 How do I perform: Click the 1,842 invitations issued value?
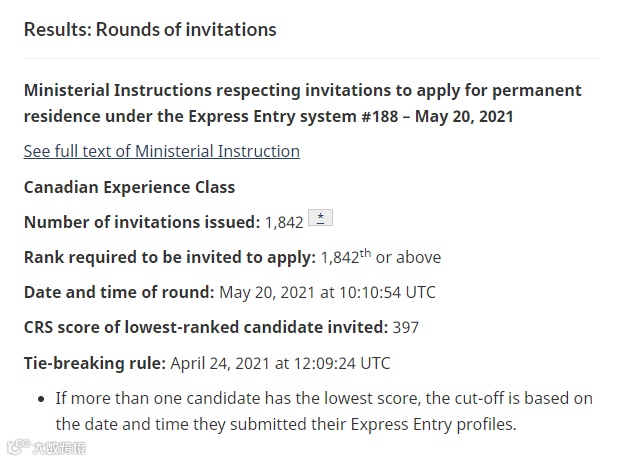[284, 222]
